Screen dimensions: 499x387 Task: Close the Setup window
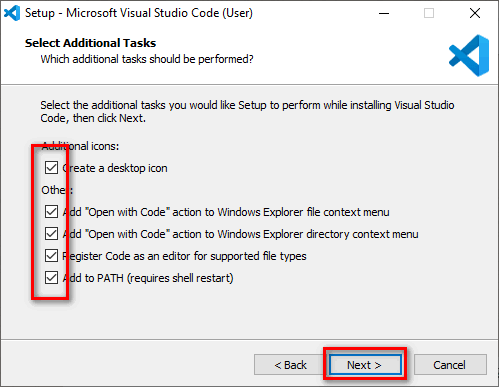coord(475,13)
